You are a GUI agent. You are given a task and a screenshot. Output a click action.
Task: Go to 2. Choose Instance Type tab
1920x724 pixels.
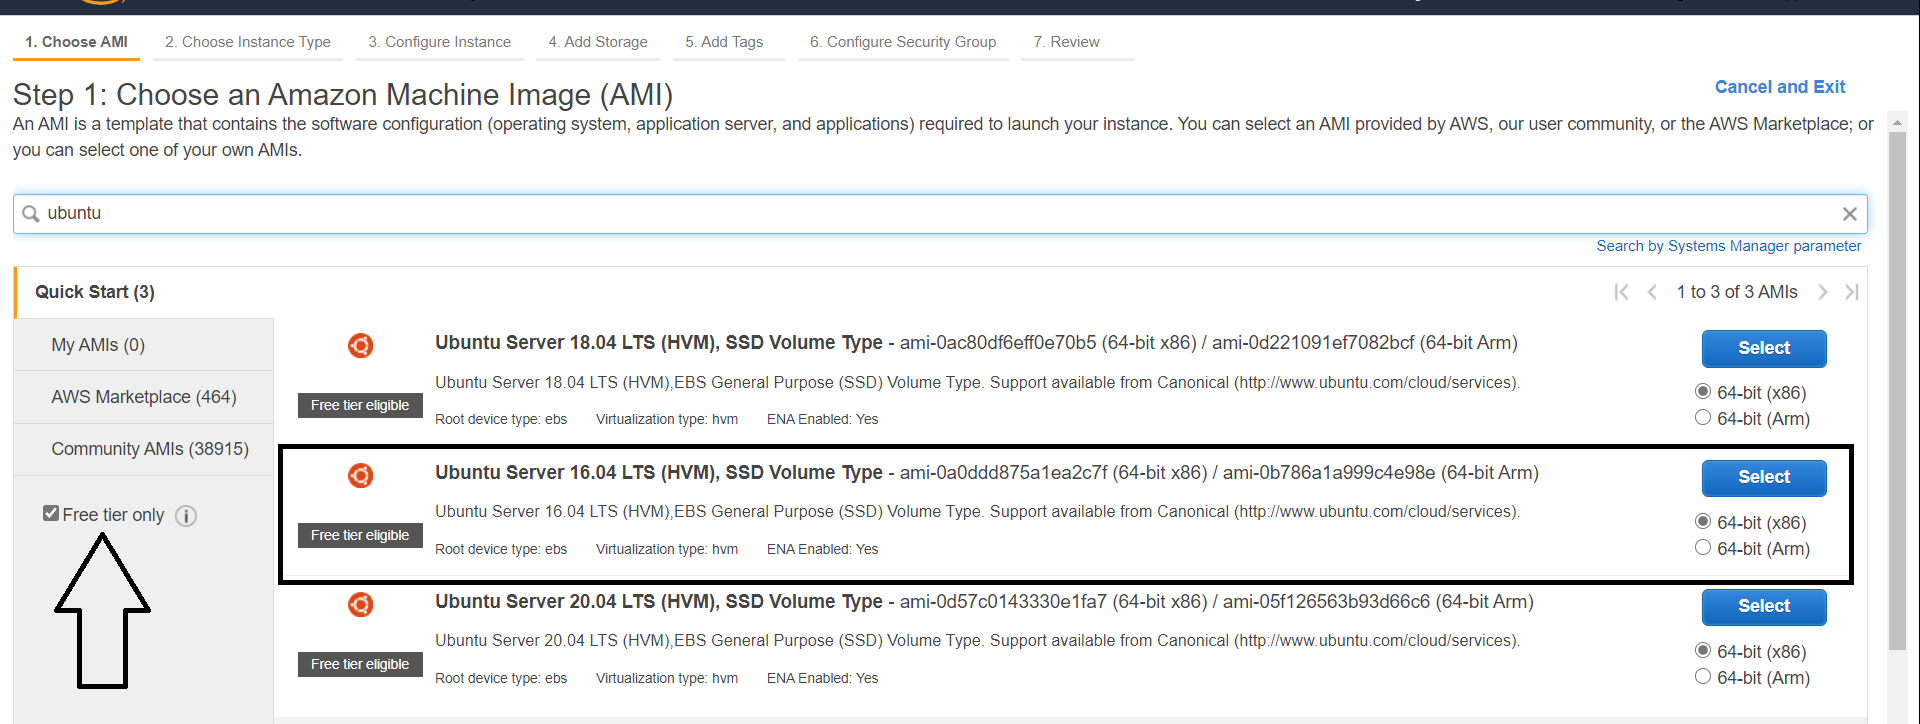(x=248, y=42)
